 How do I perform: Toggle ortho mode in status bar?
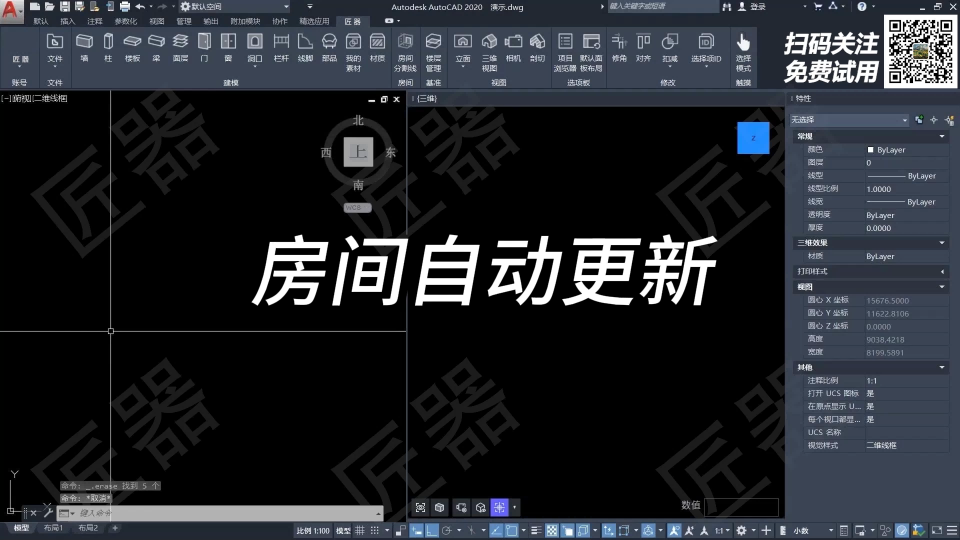[x=432, y=531]
